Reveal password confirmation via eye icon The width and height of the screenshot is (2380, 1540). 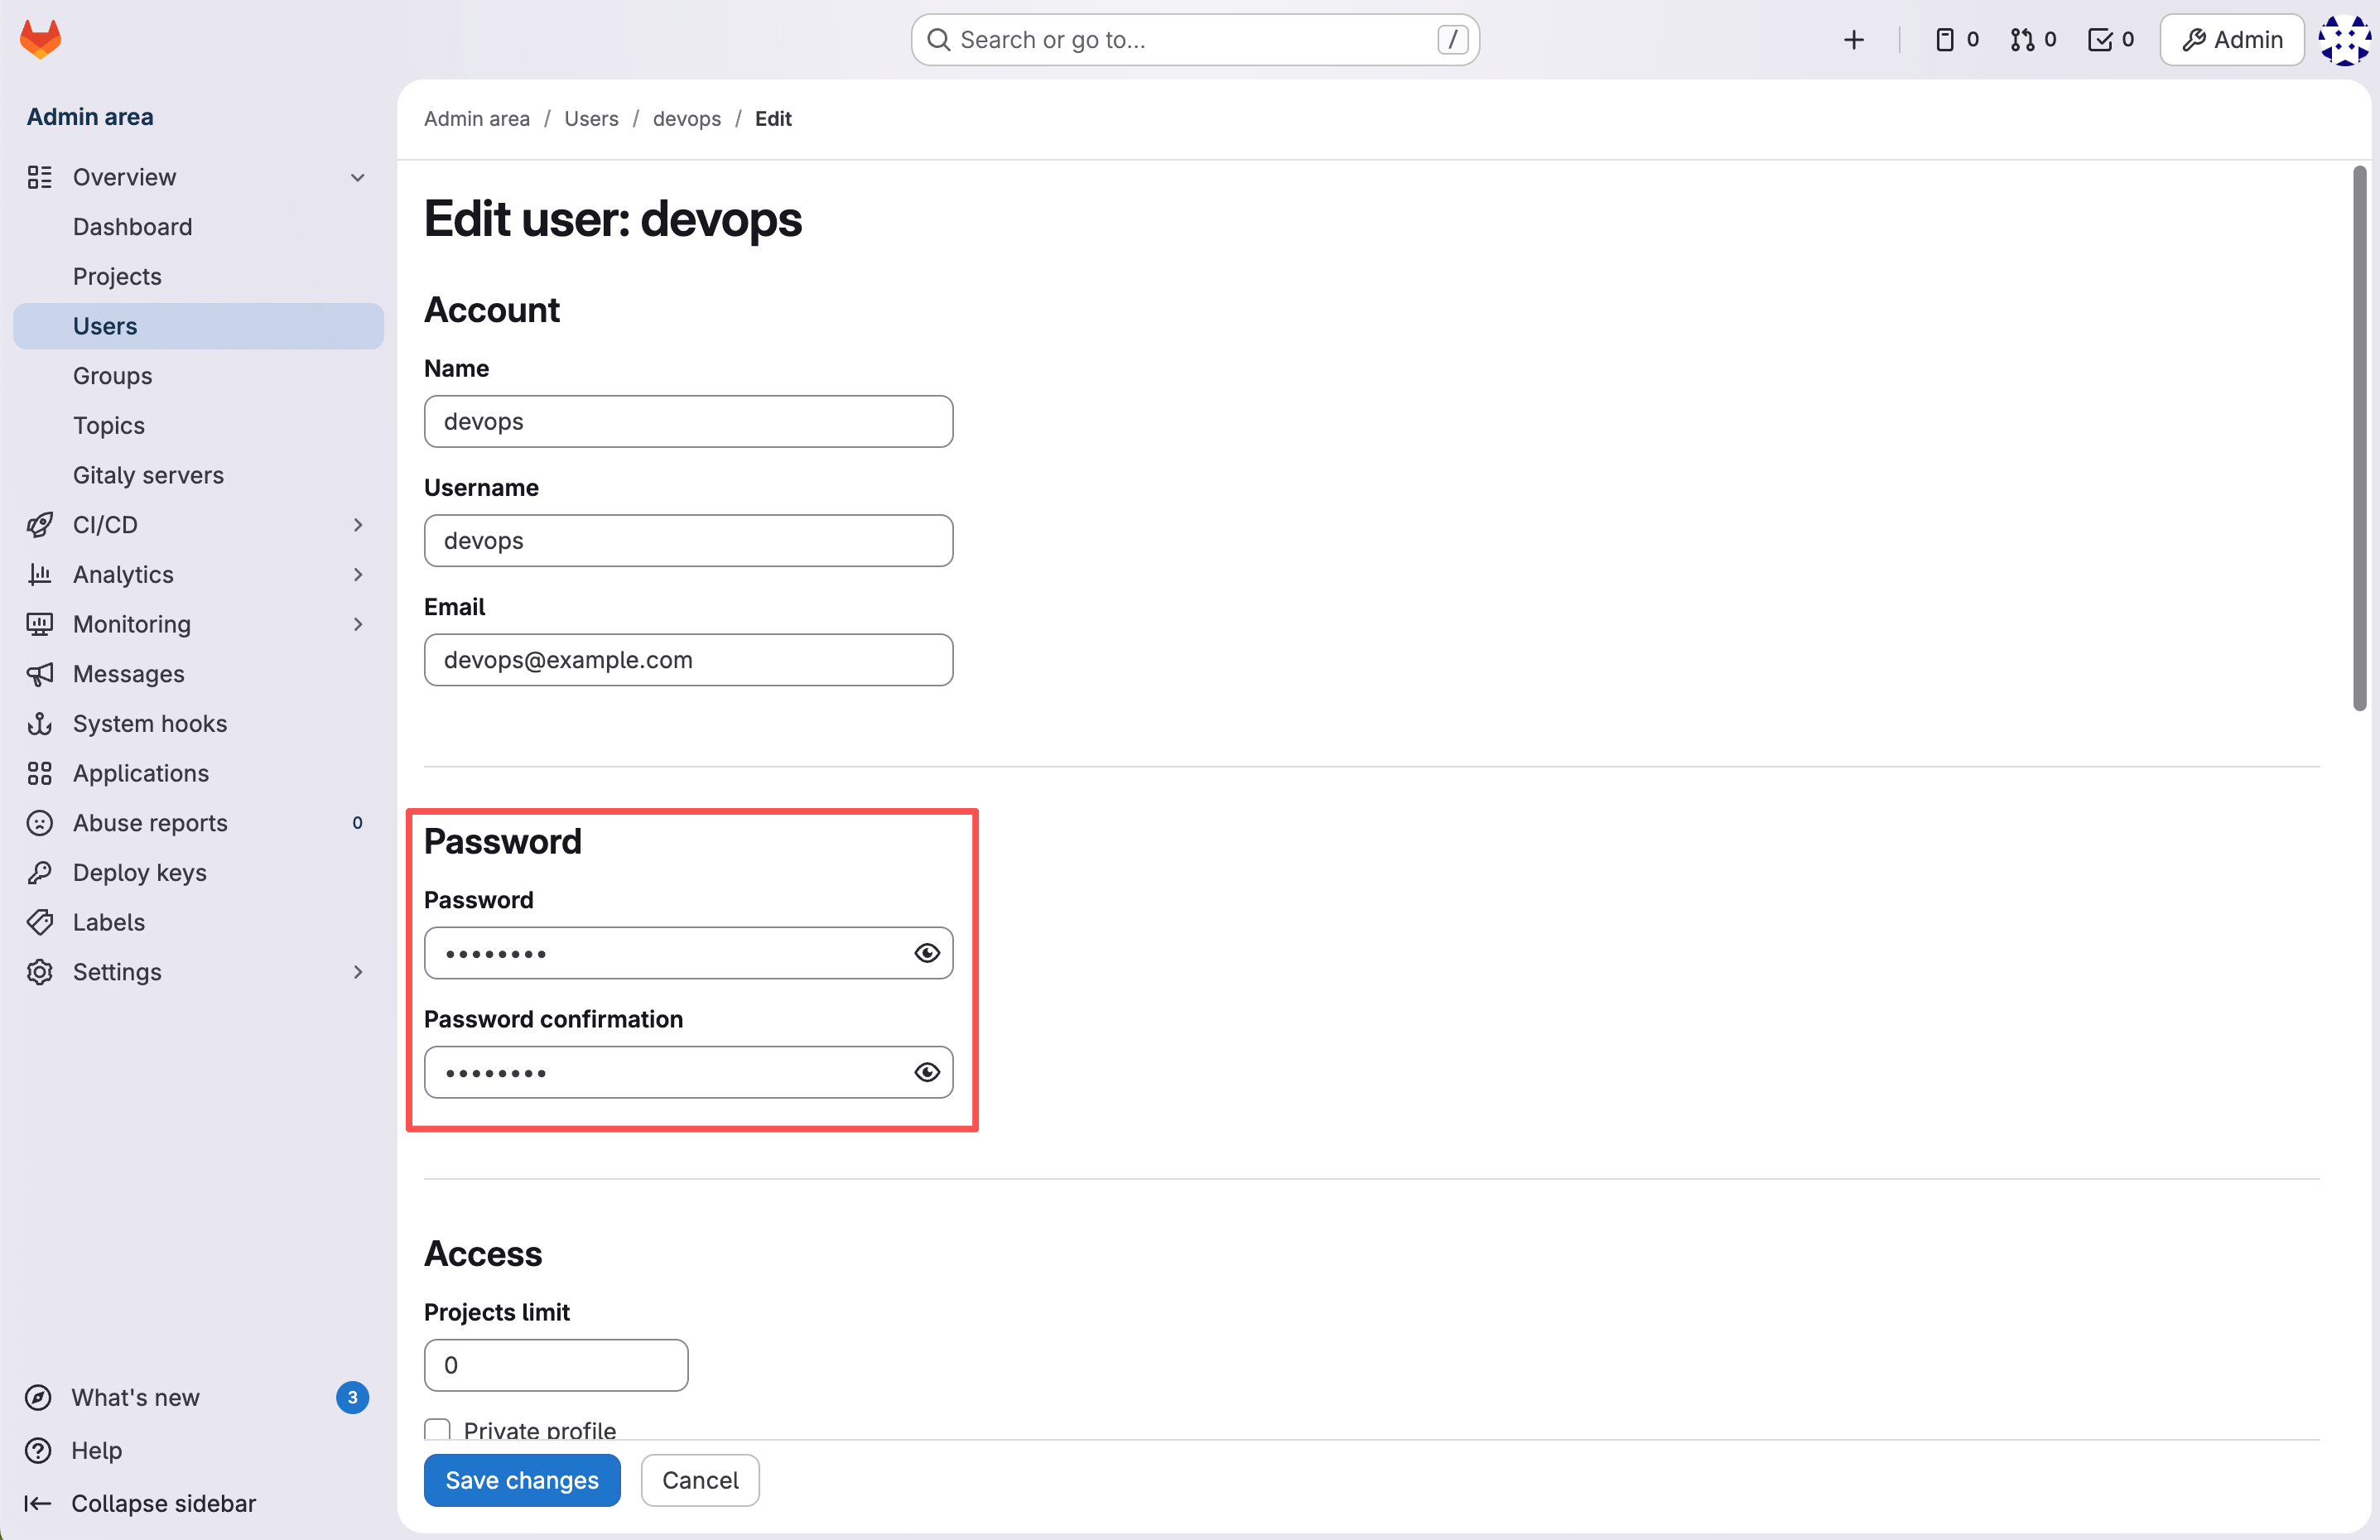[x=927, y=1072]
